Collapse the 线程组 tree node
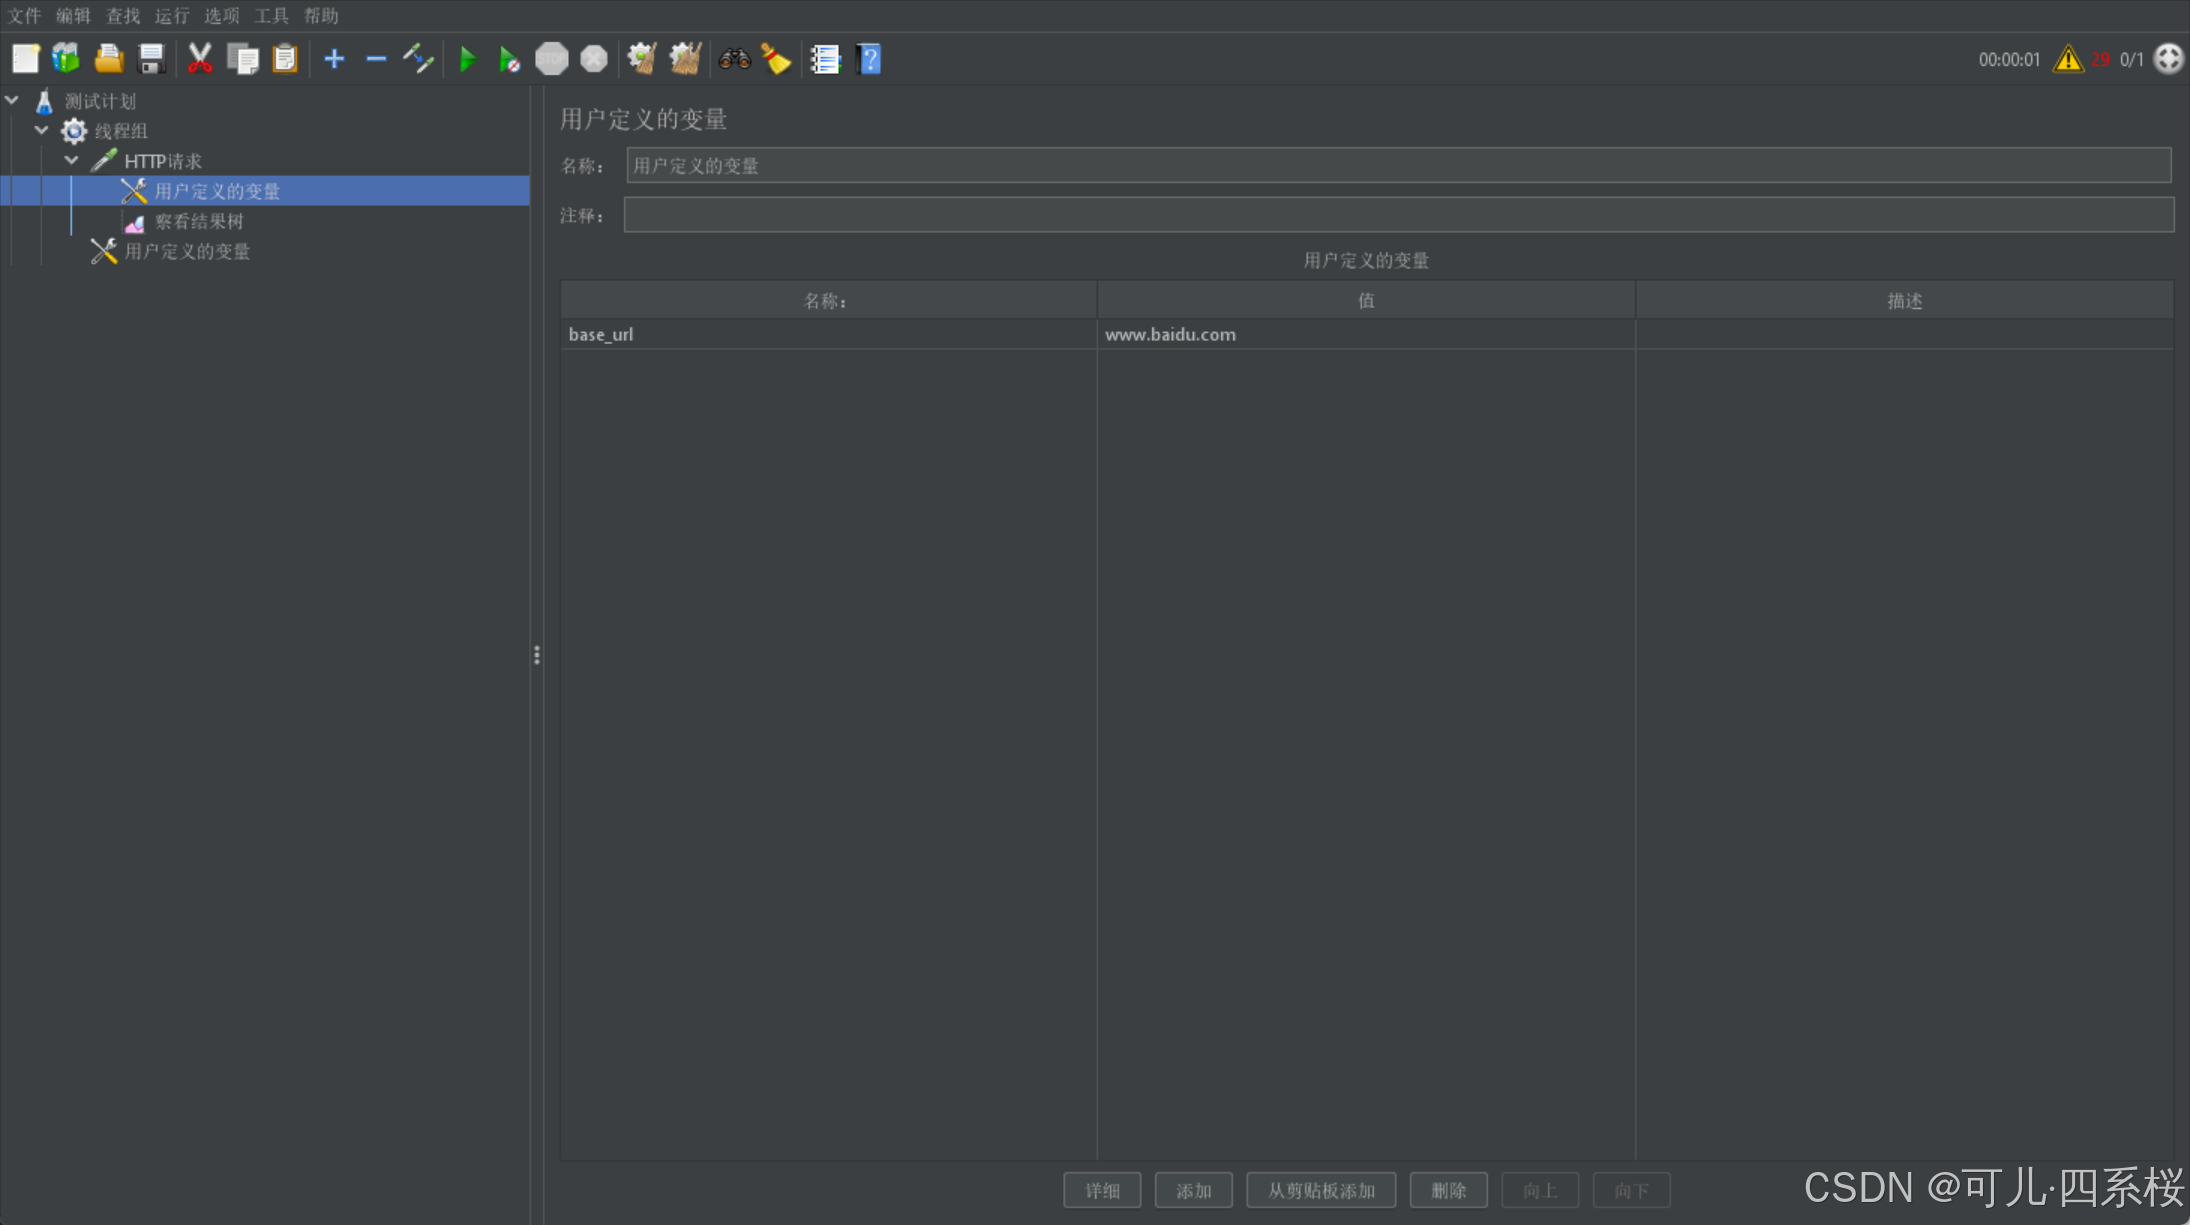 42,130
